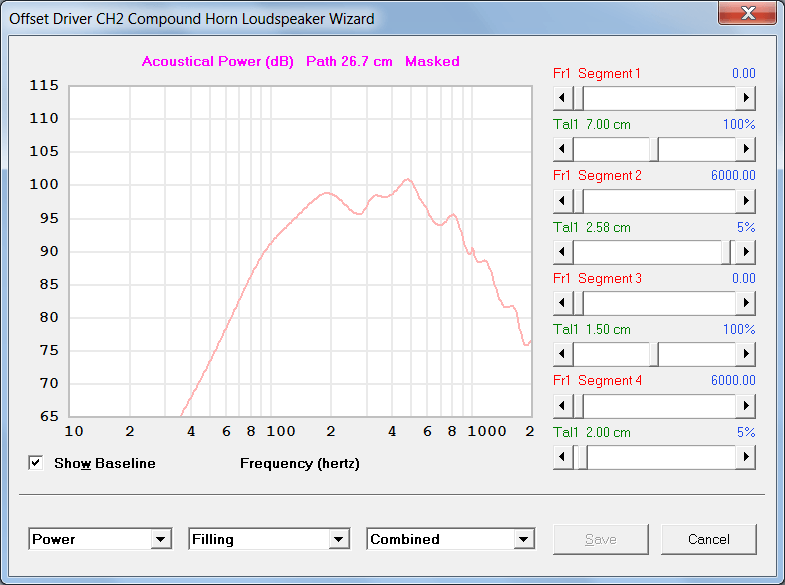Open the Filling dropdown

[339, 539]
